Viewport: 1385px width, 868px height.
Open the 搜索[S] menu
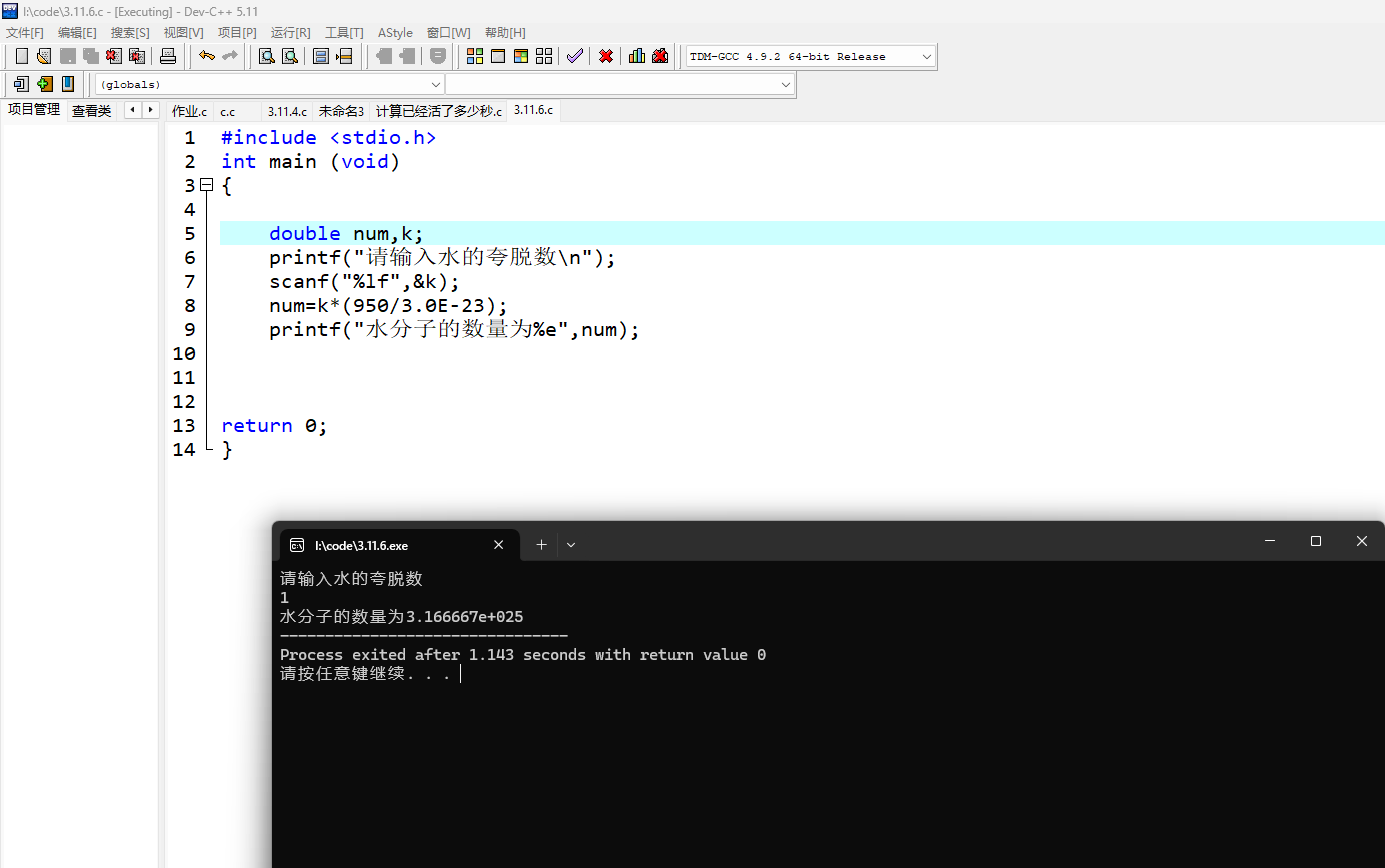tap(130, 33)
